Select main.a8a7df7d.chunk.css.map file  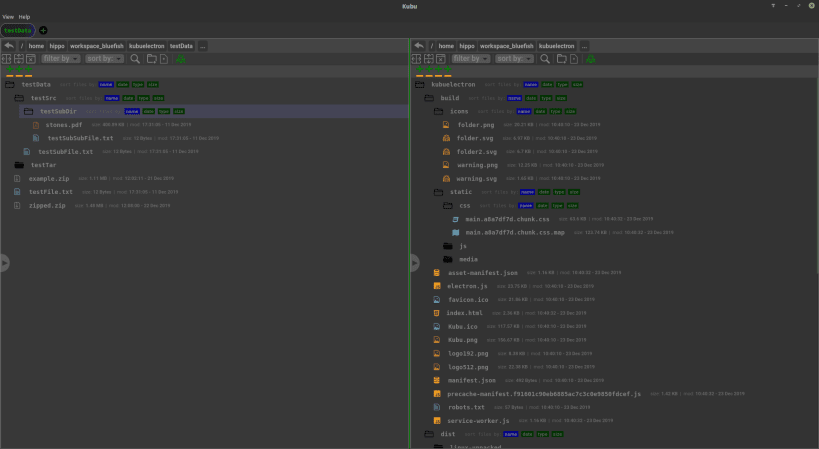(x=515, y=232)
